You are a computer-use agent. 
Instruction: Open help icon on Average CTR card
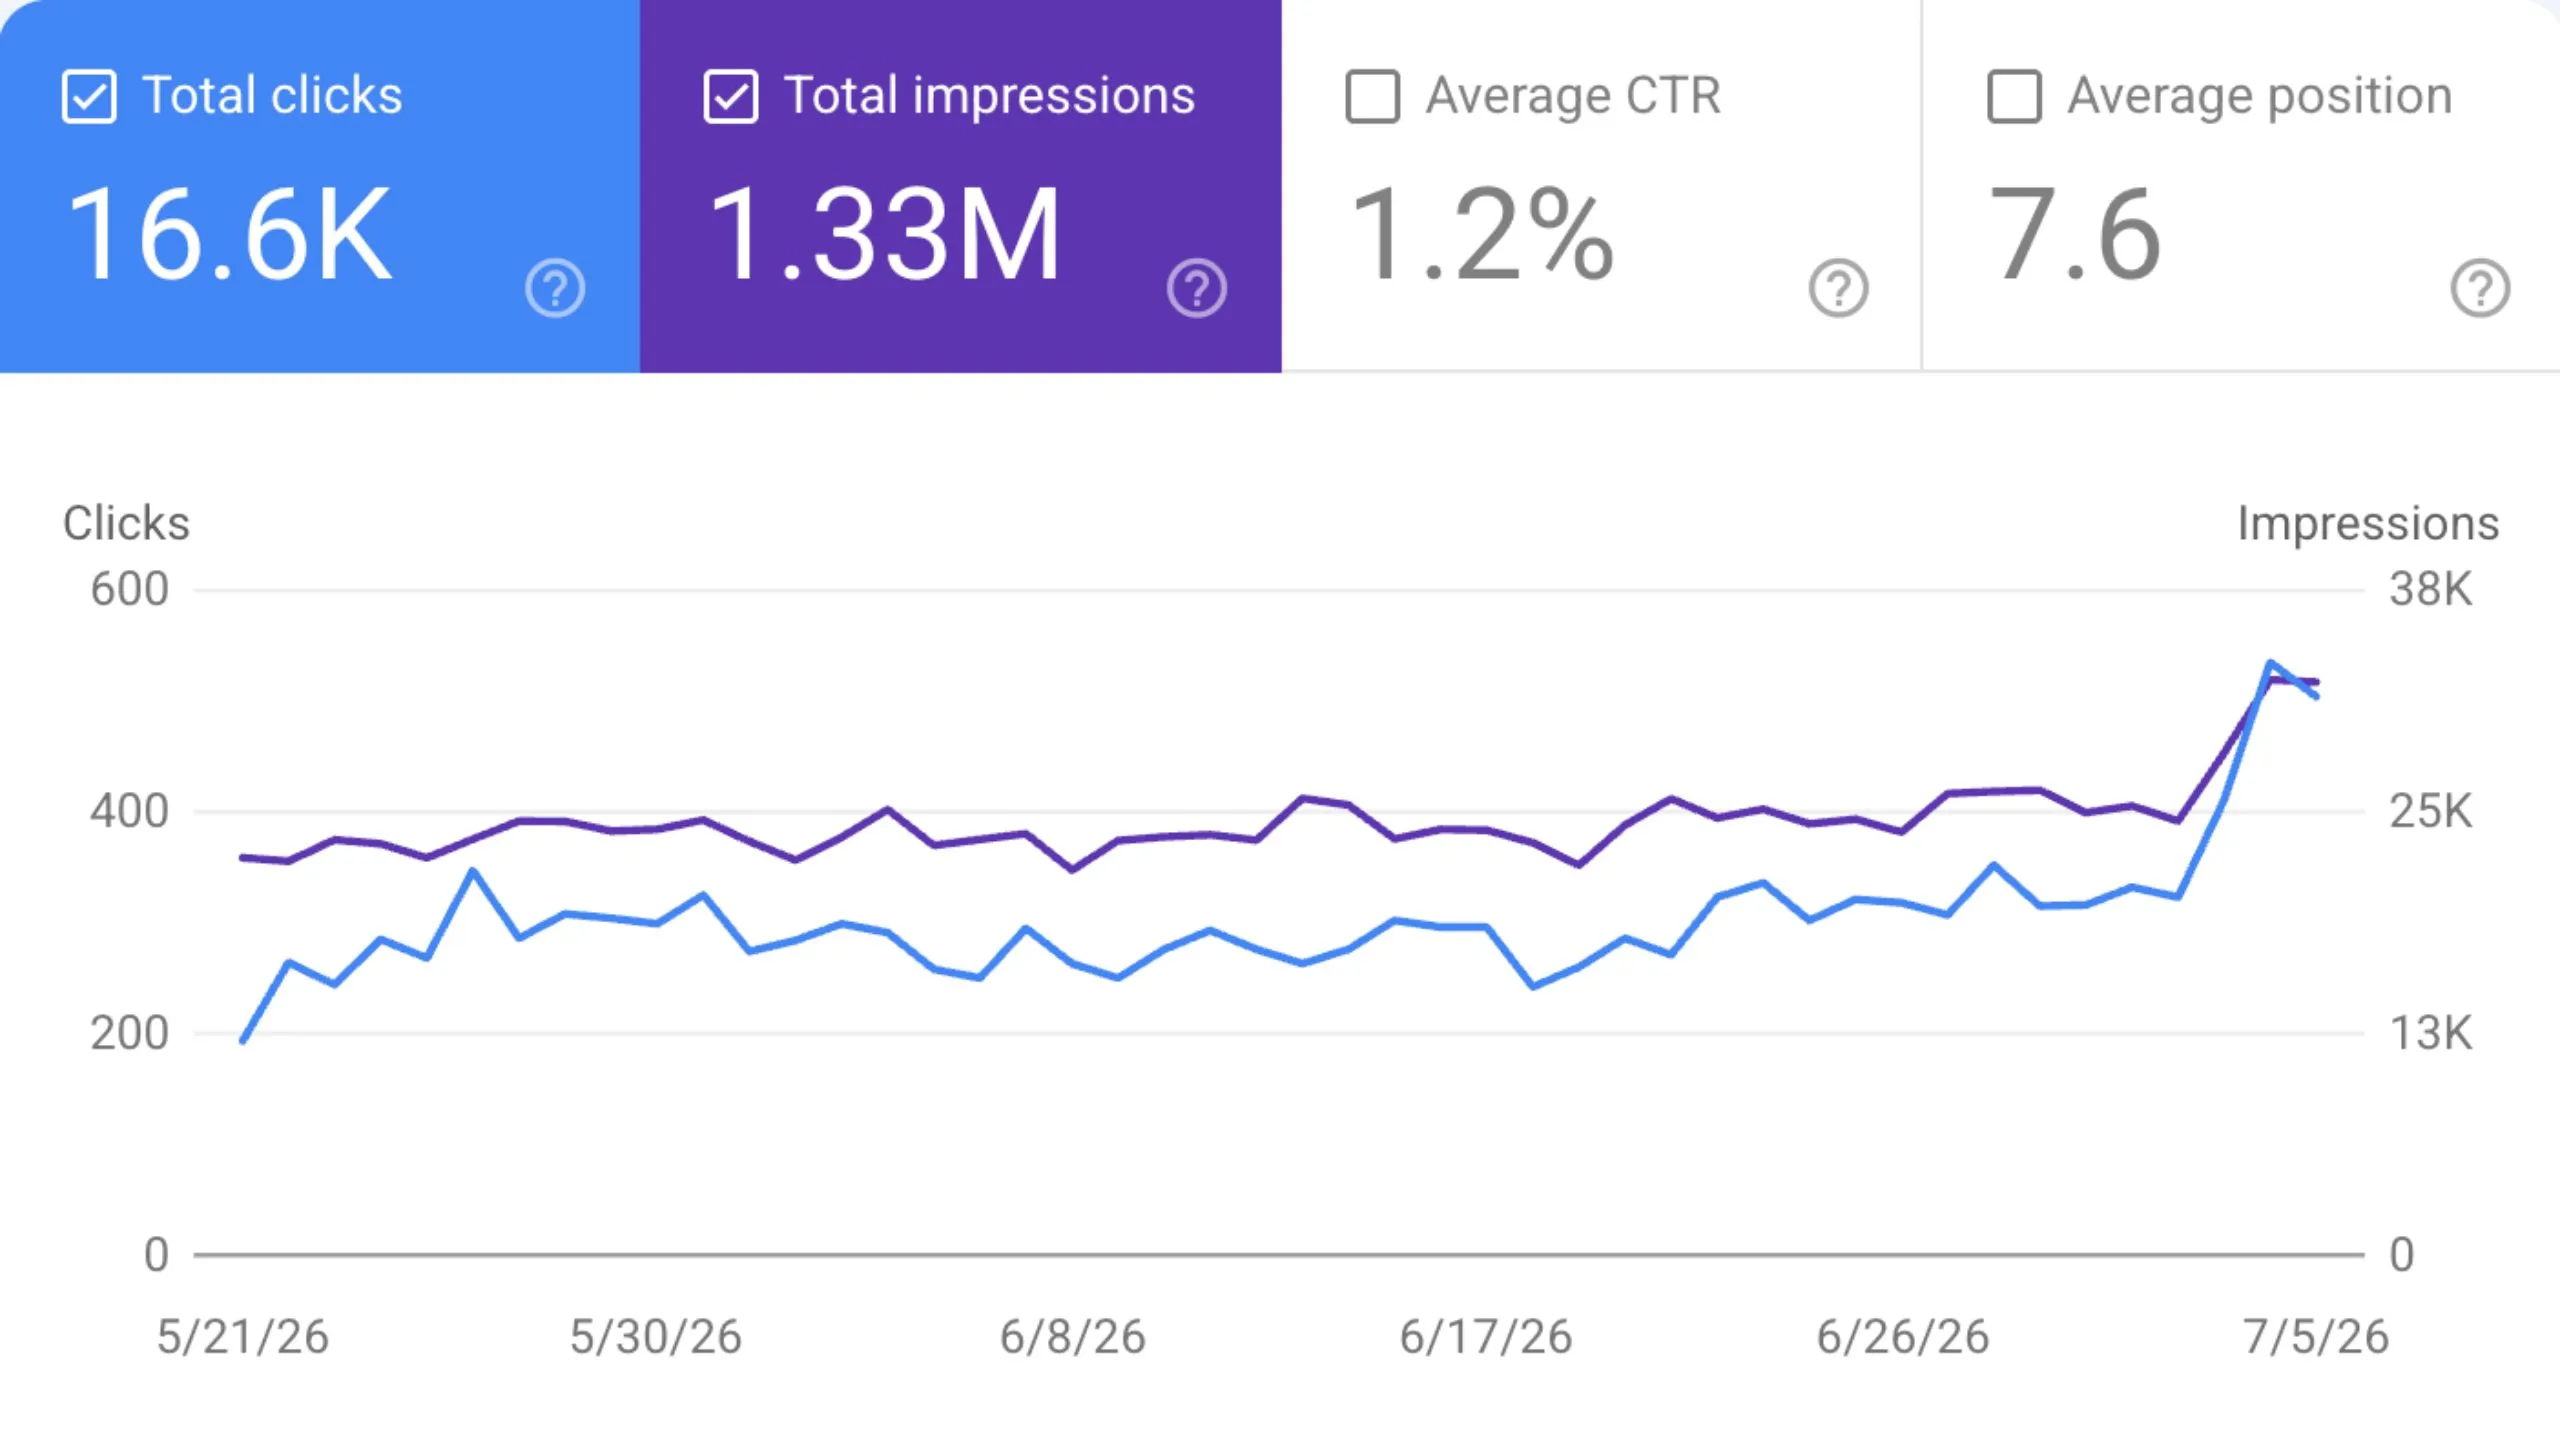pyautogui.click(x=1838, y=288)
